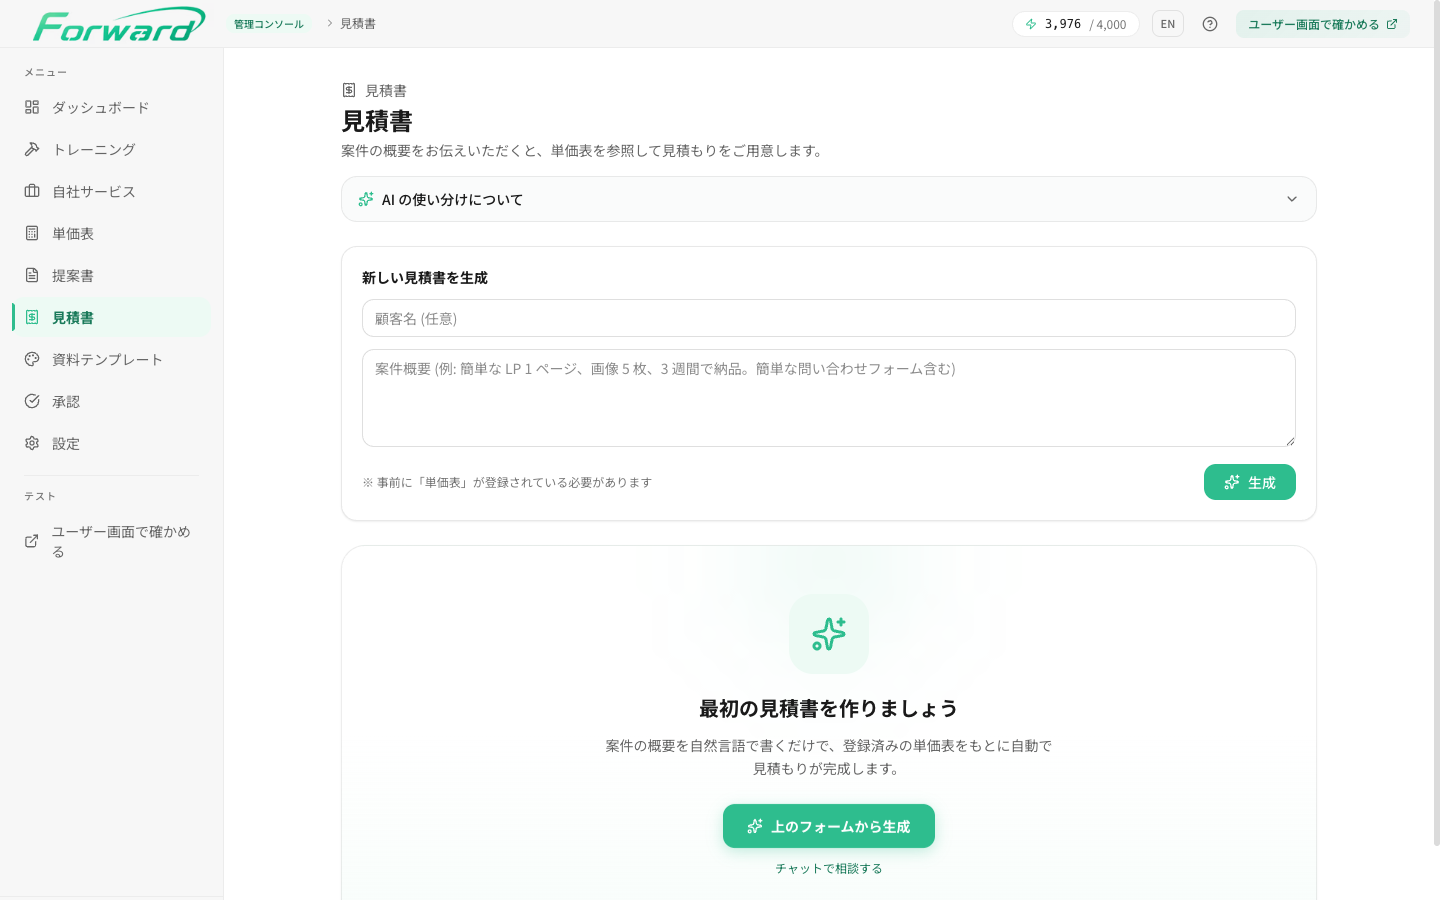Click the トレーニング hammer icon

[32, 149]
